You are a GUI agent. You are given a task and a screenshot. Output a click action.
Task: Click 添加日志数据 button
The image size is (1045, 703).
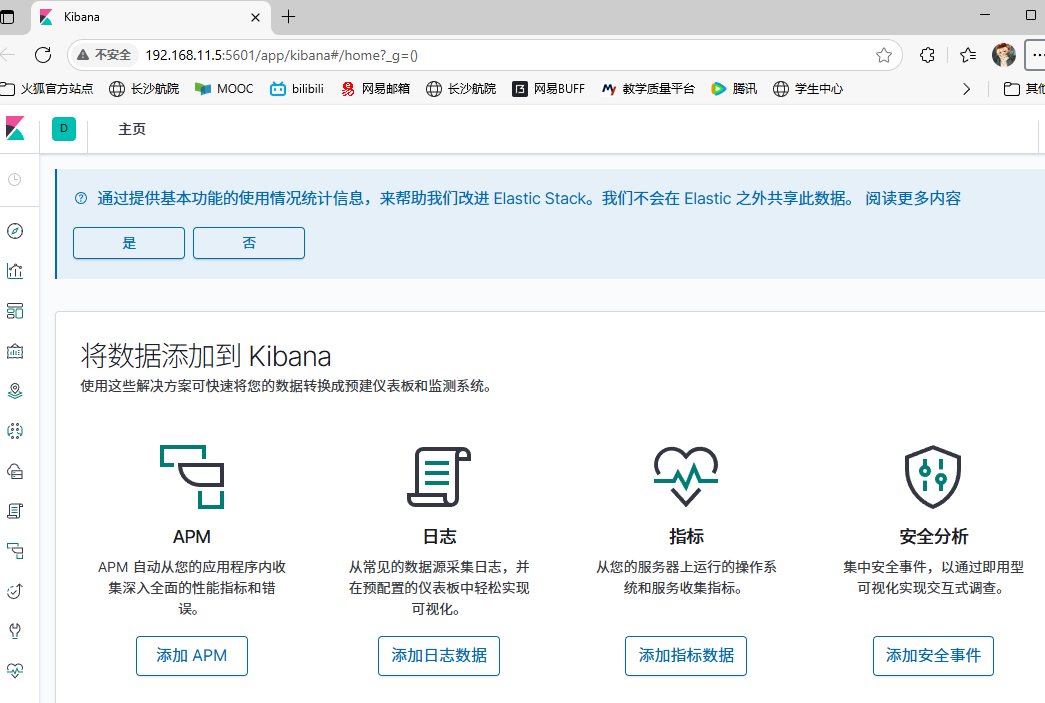pos(439,656)
